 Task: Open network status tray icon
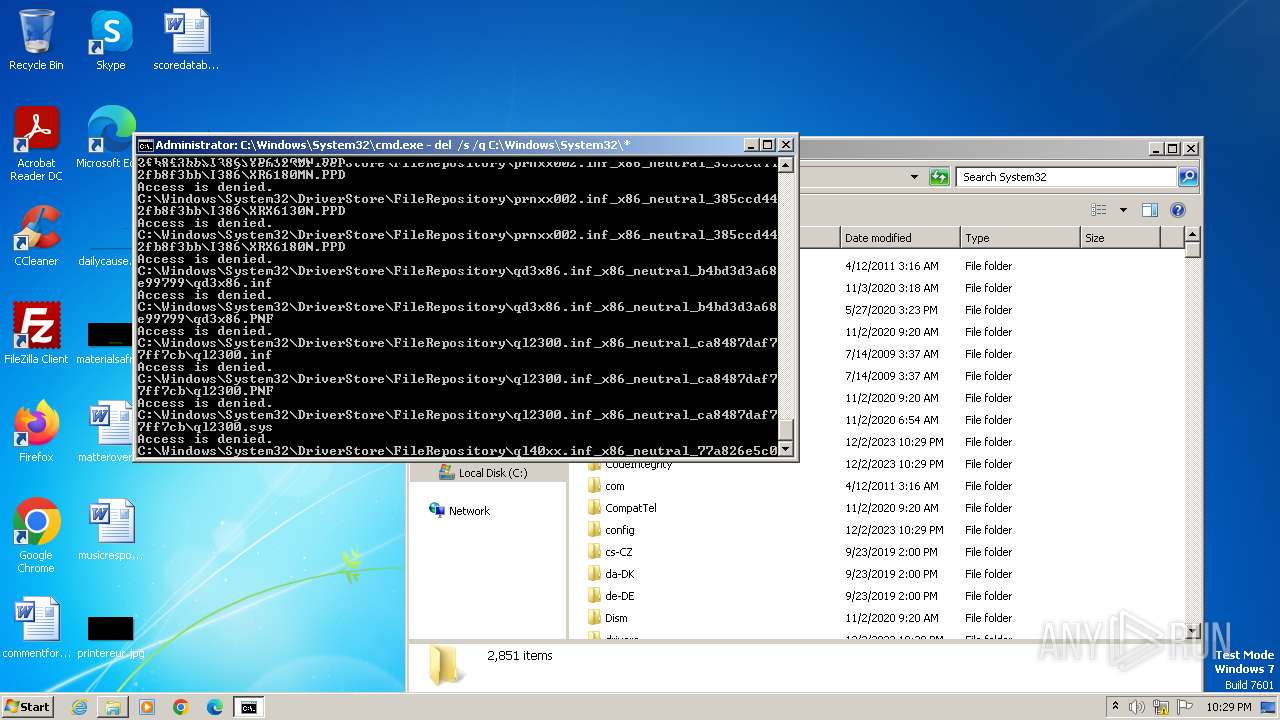pos(1161,707)
